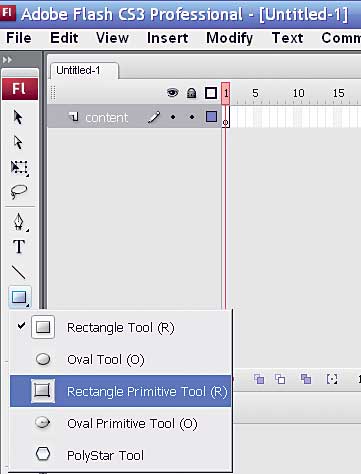The image size is (361, 474).
Task: Click frame 10 on the timeline ruler
Action: [x=298, y=93]
